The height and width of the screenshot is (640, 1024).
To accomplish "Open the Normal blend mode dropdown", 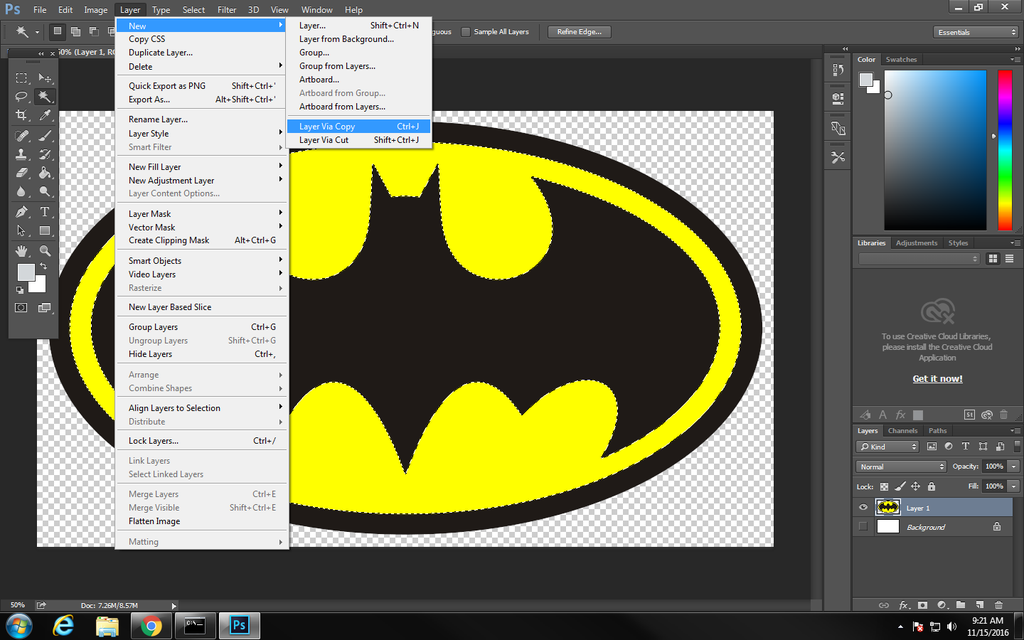I will coord(901,467).
